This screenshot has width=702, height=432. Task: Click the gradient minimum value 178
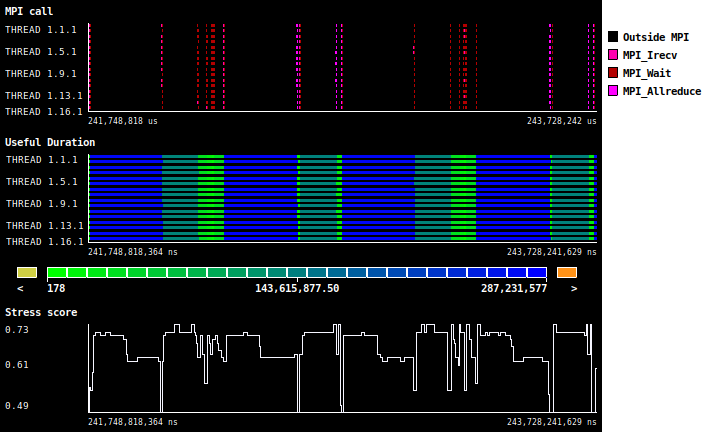pos(56,289)
